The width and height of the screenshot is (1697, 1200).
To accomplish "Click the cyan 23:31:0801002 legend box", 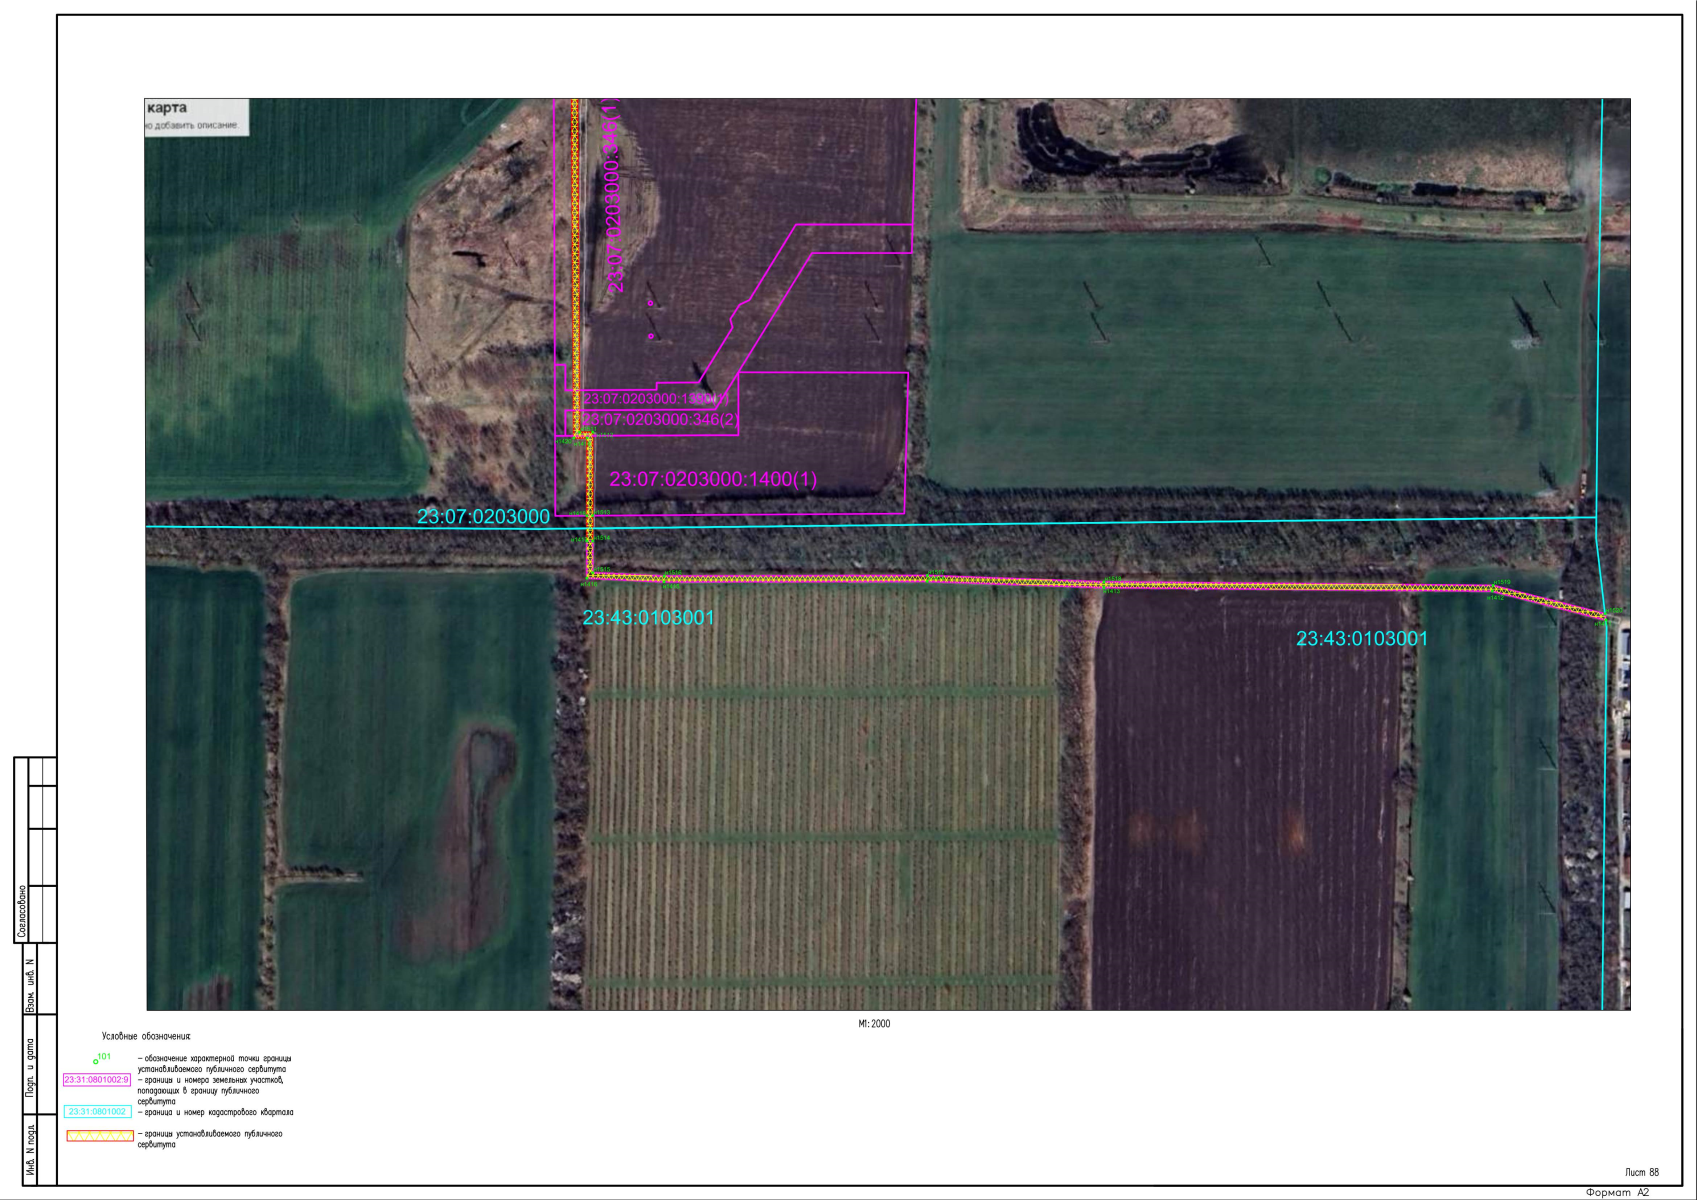I will pos(97,1112).
